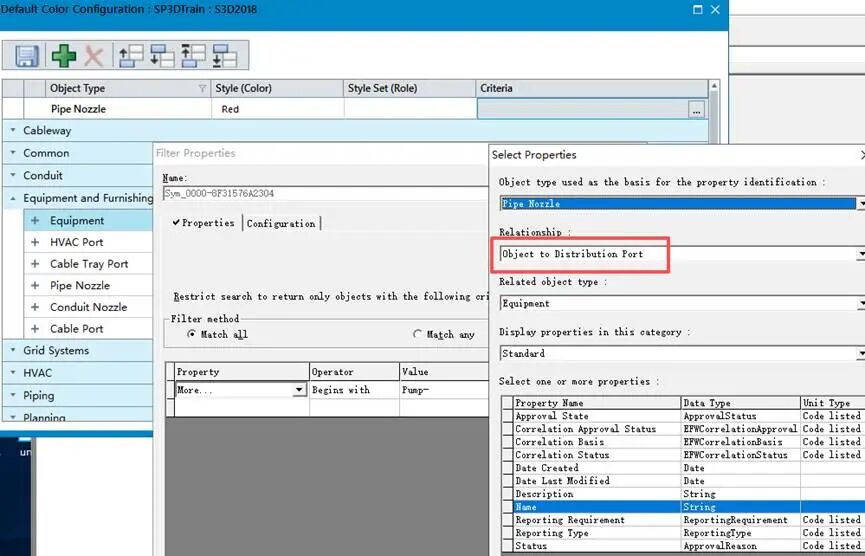865x556 pixels.
Task: Select the Match any radio button
Action: [x=418, y=334]
